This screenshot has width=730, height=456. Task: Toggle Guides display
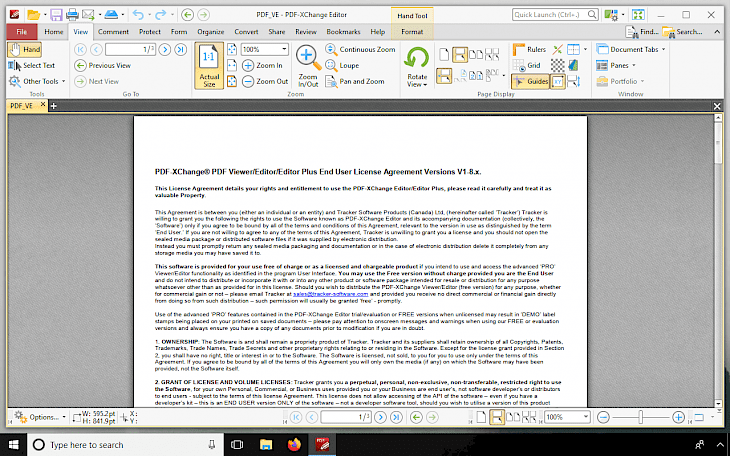tap(530, 82)
